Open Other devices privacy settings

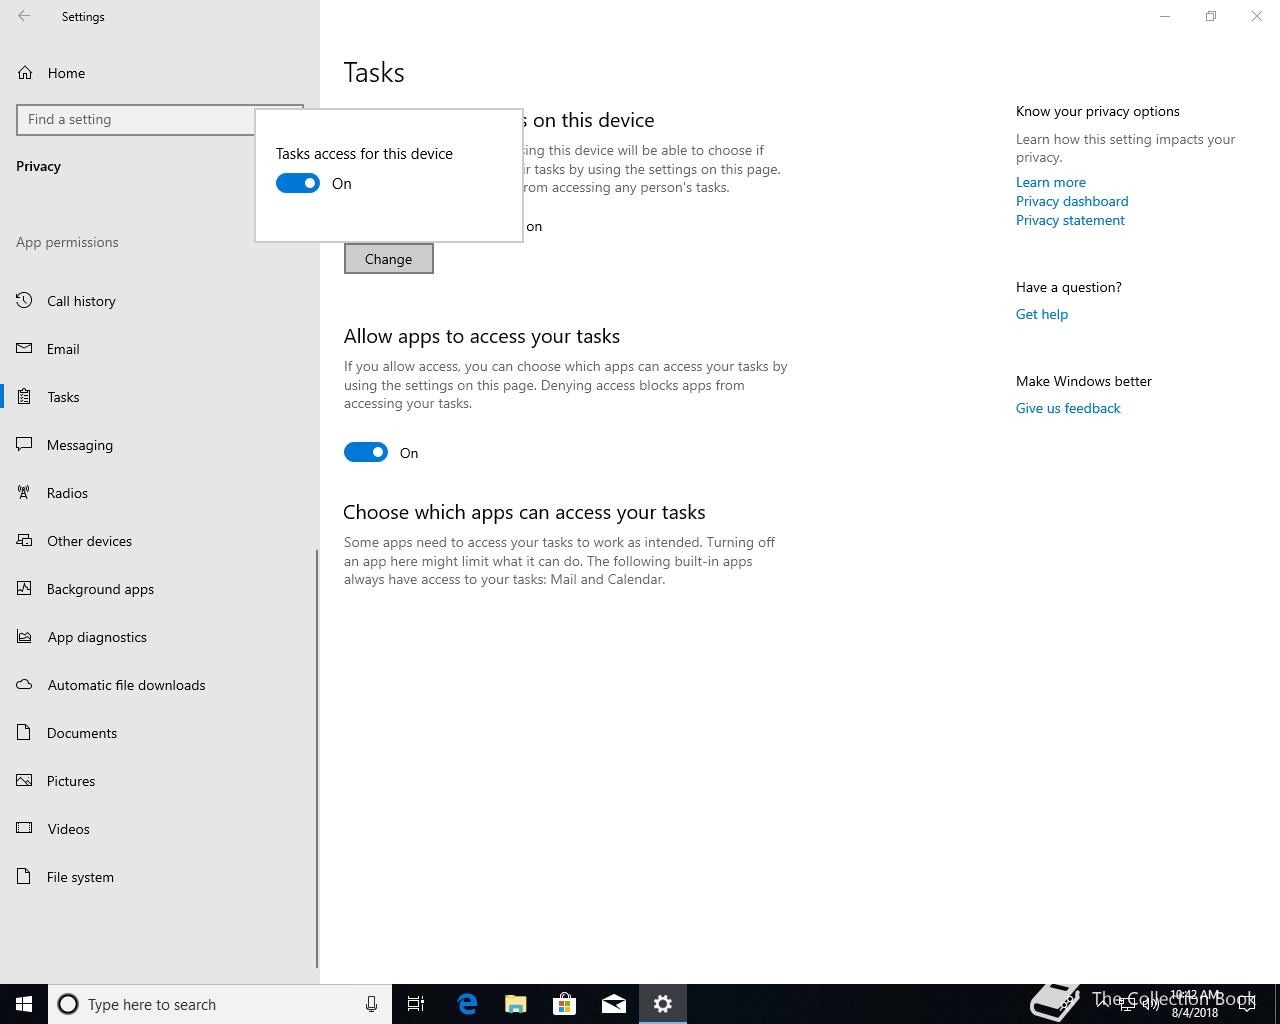[159, 541]
